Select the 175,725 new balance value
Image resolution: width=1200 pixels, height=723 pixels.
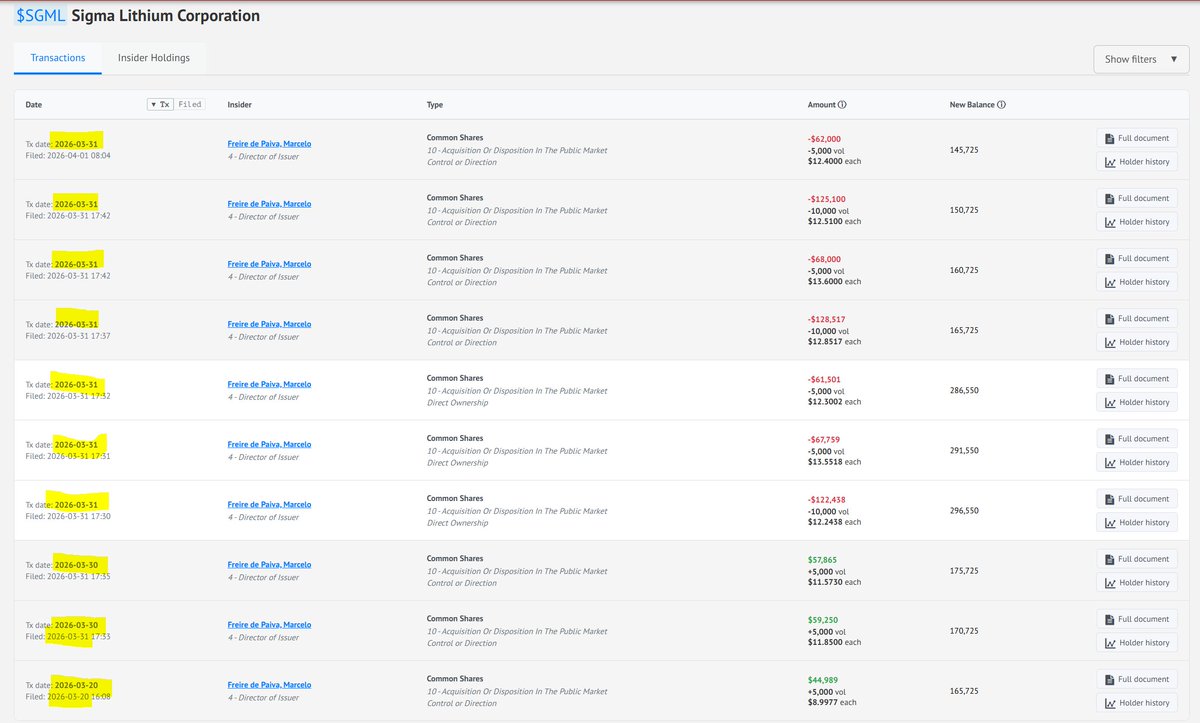click(964, 570)
